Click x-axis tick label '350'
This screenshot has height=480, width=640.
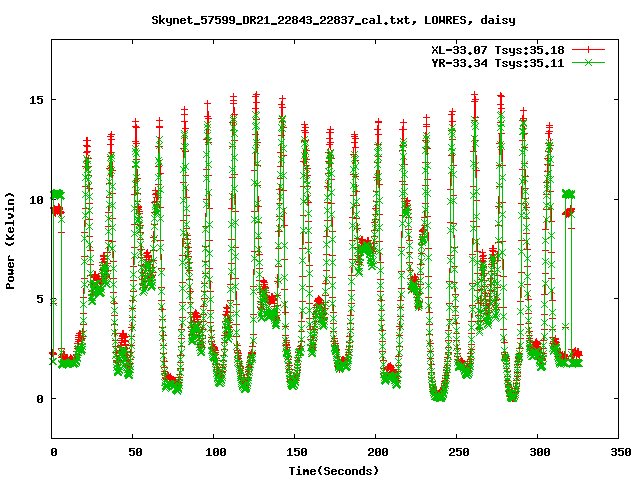(620, 452)
